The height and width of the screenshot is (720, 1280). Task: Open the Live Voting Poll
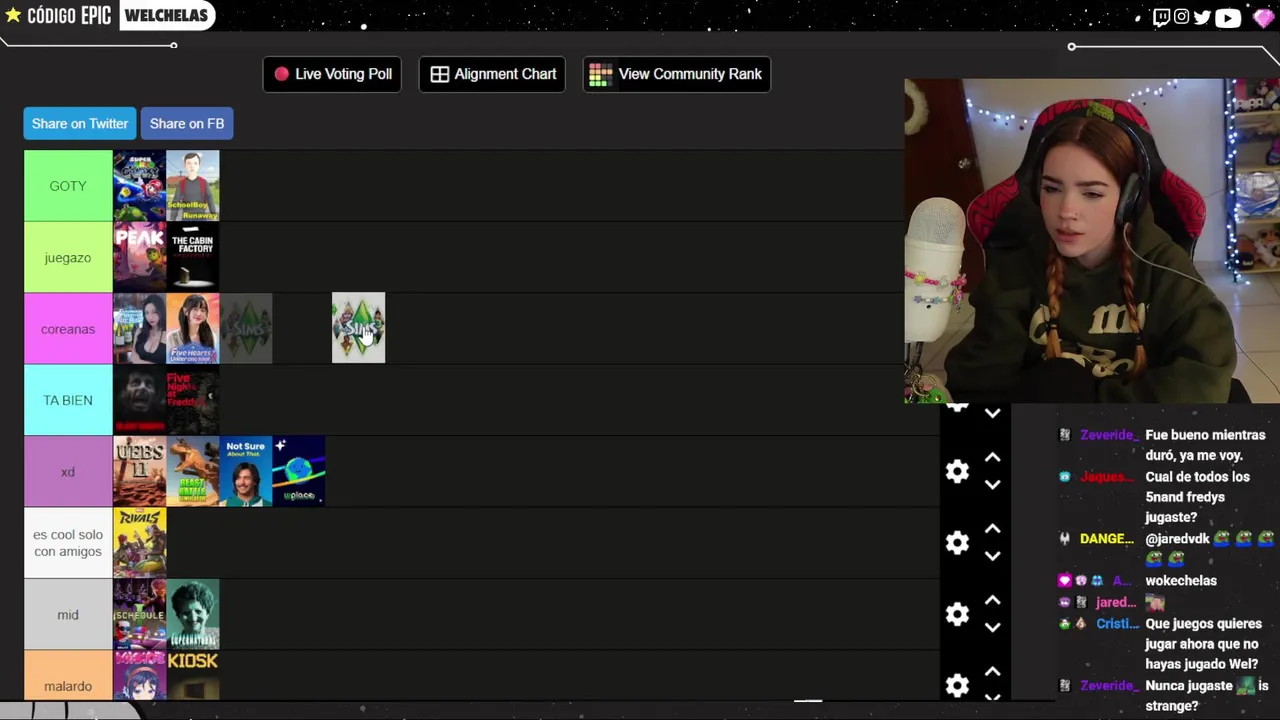pyautogui.click(x=332, y=74)
